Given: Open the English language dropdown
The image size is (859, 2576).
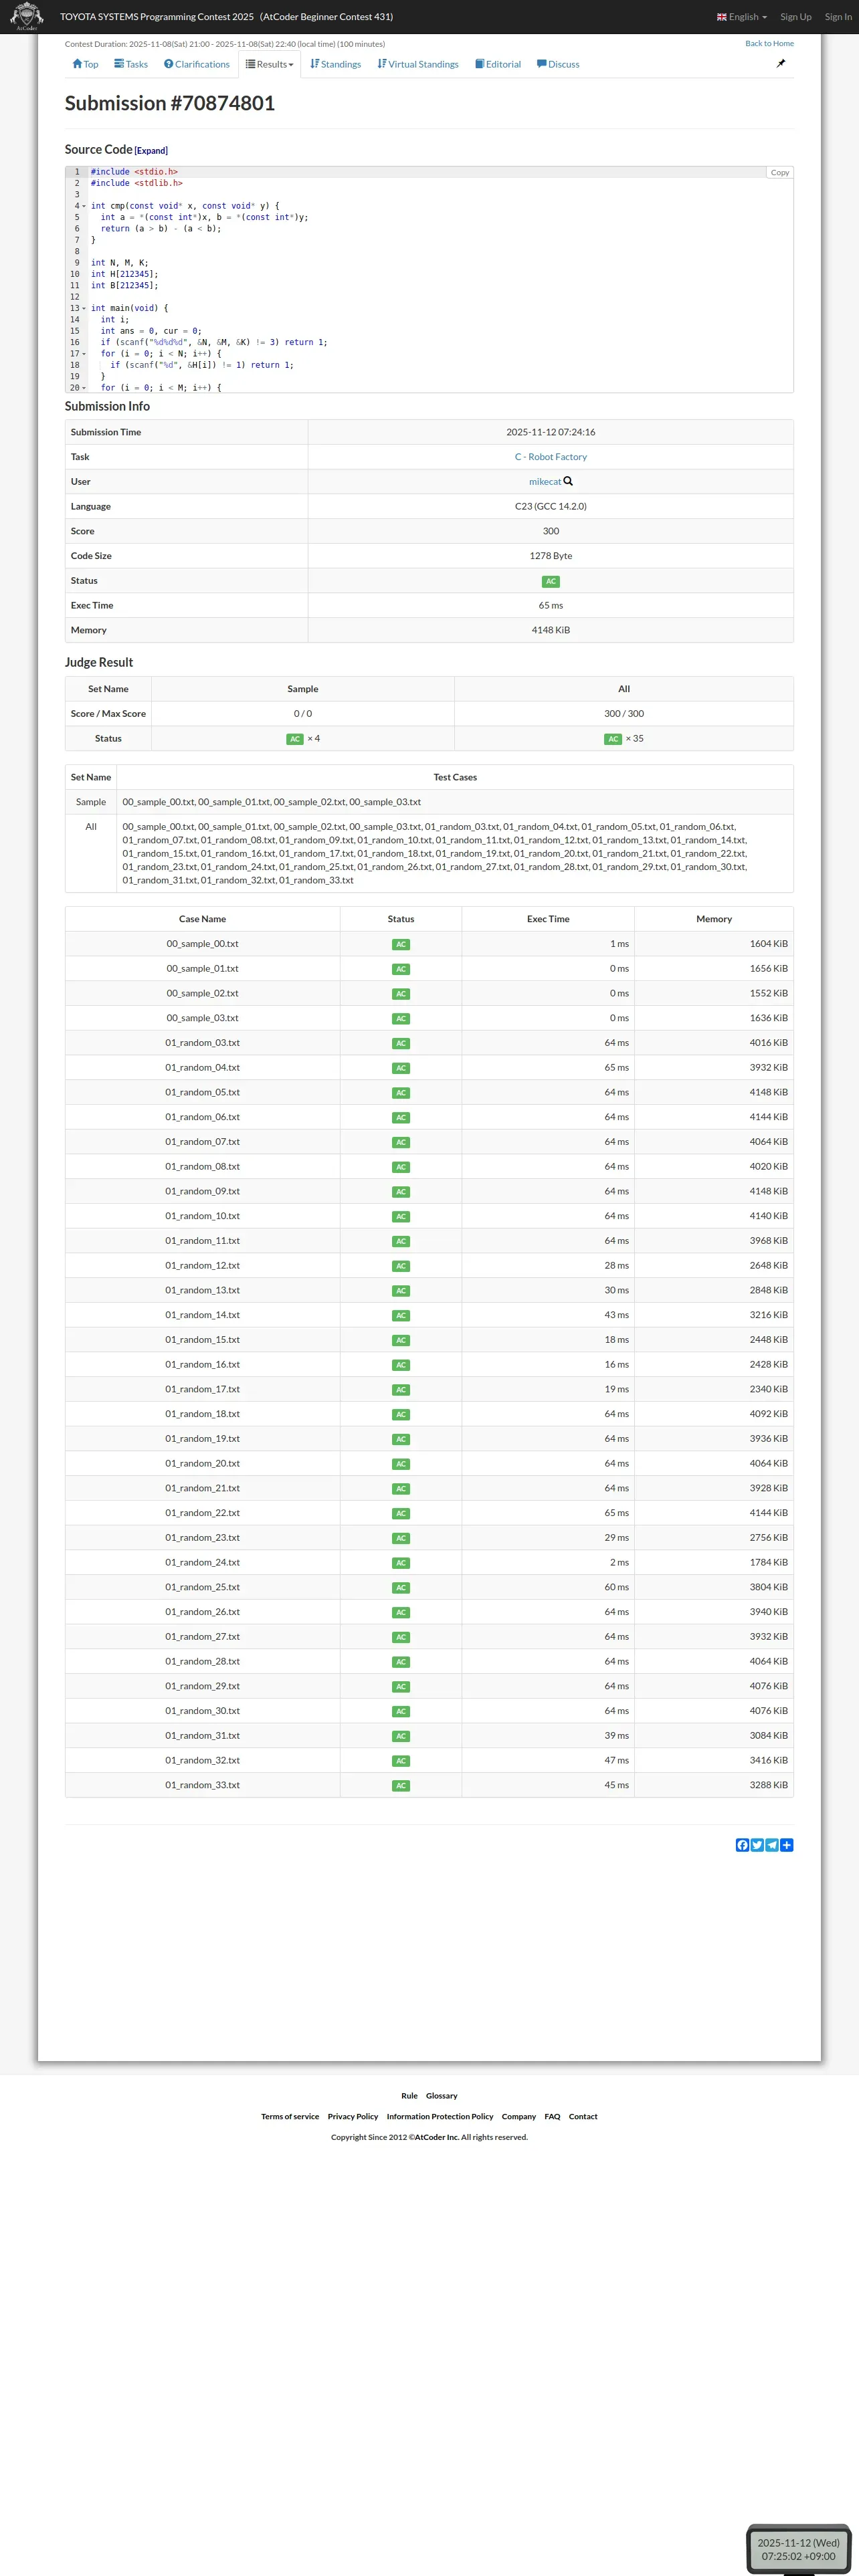Looking at the screenshot, I should pos(742,17).
